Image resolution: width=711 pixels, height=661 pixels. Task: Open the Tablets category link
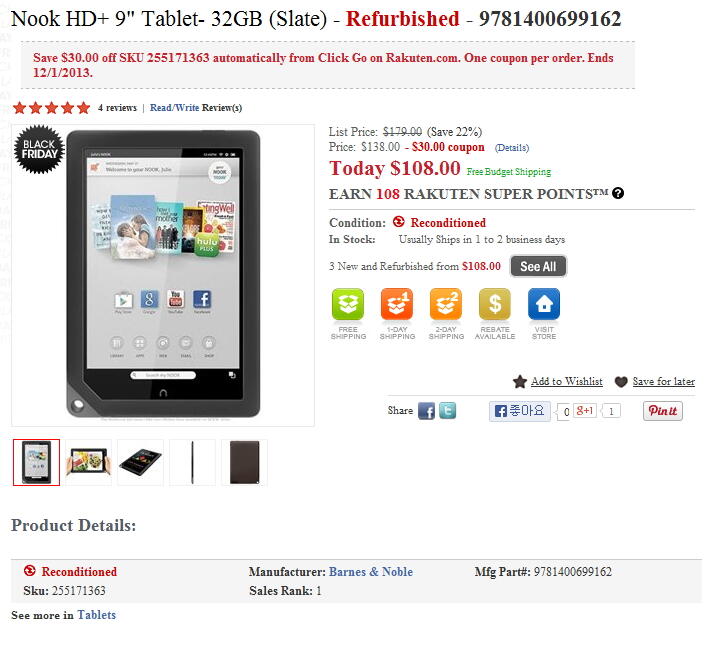[x=97, y=615]
